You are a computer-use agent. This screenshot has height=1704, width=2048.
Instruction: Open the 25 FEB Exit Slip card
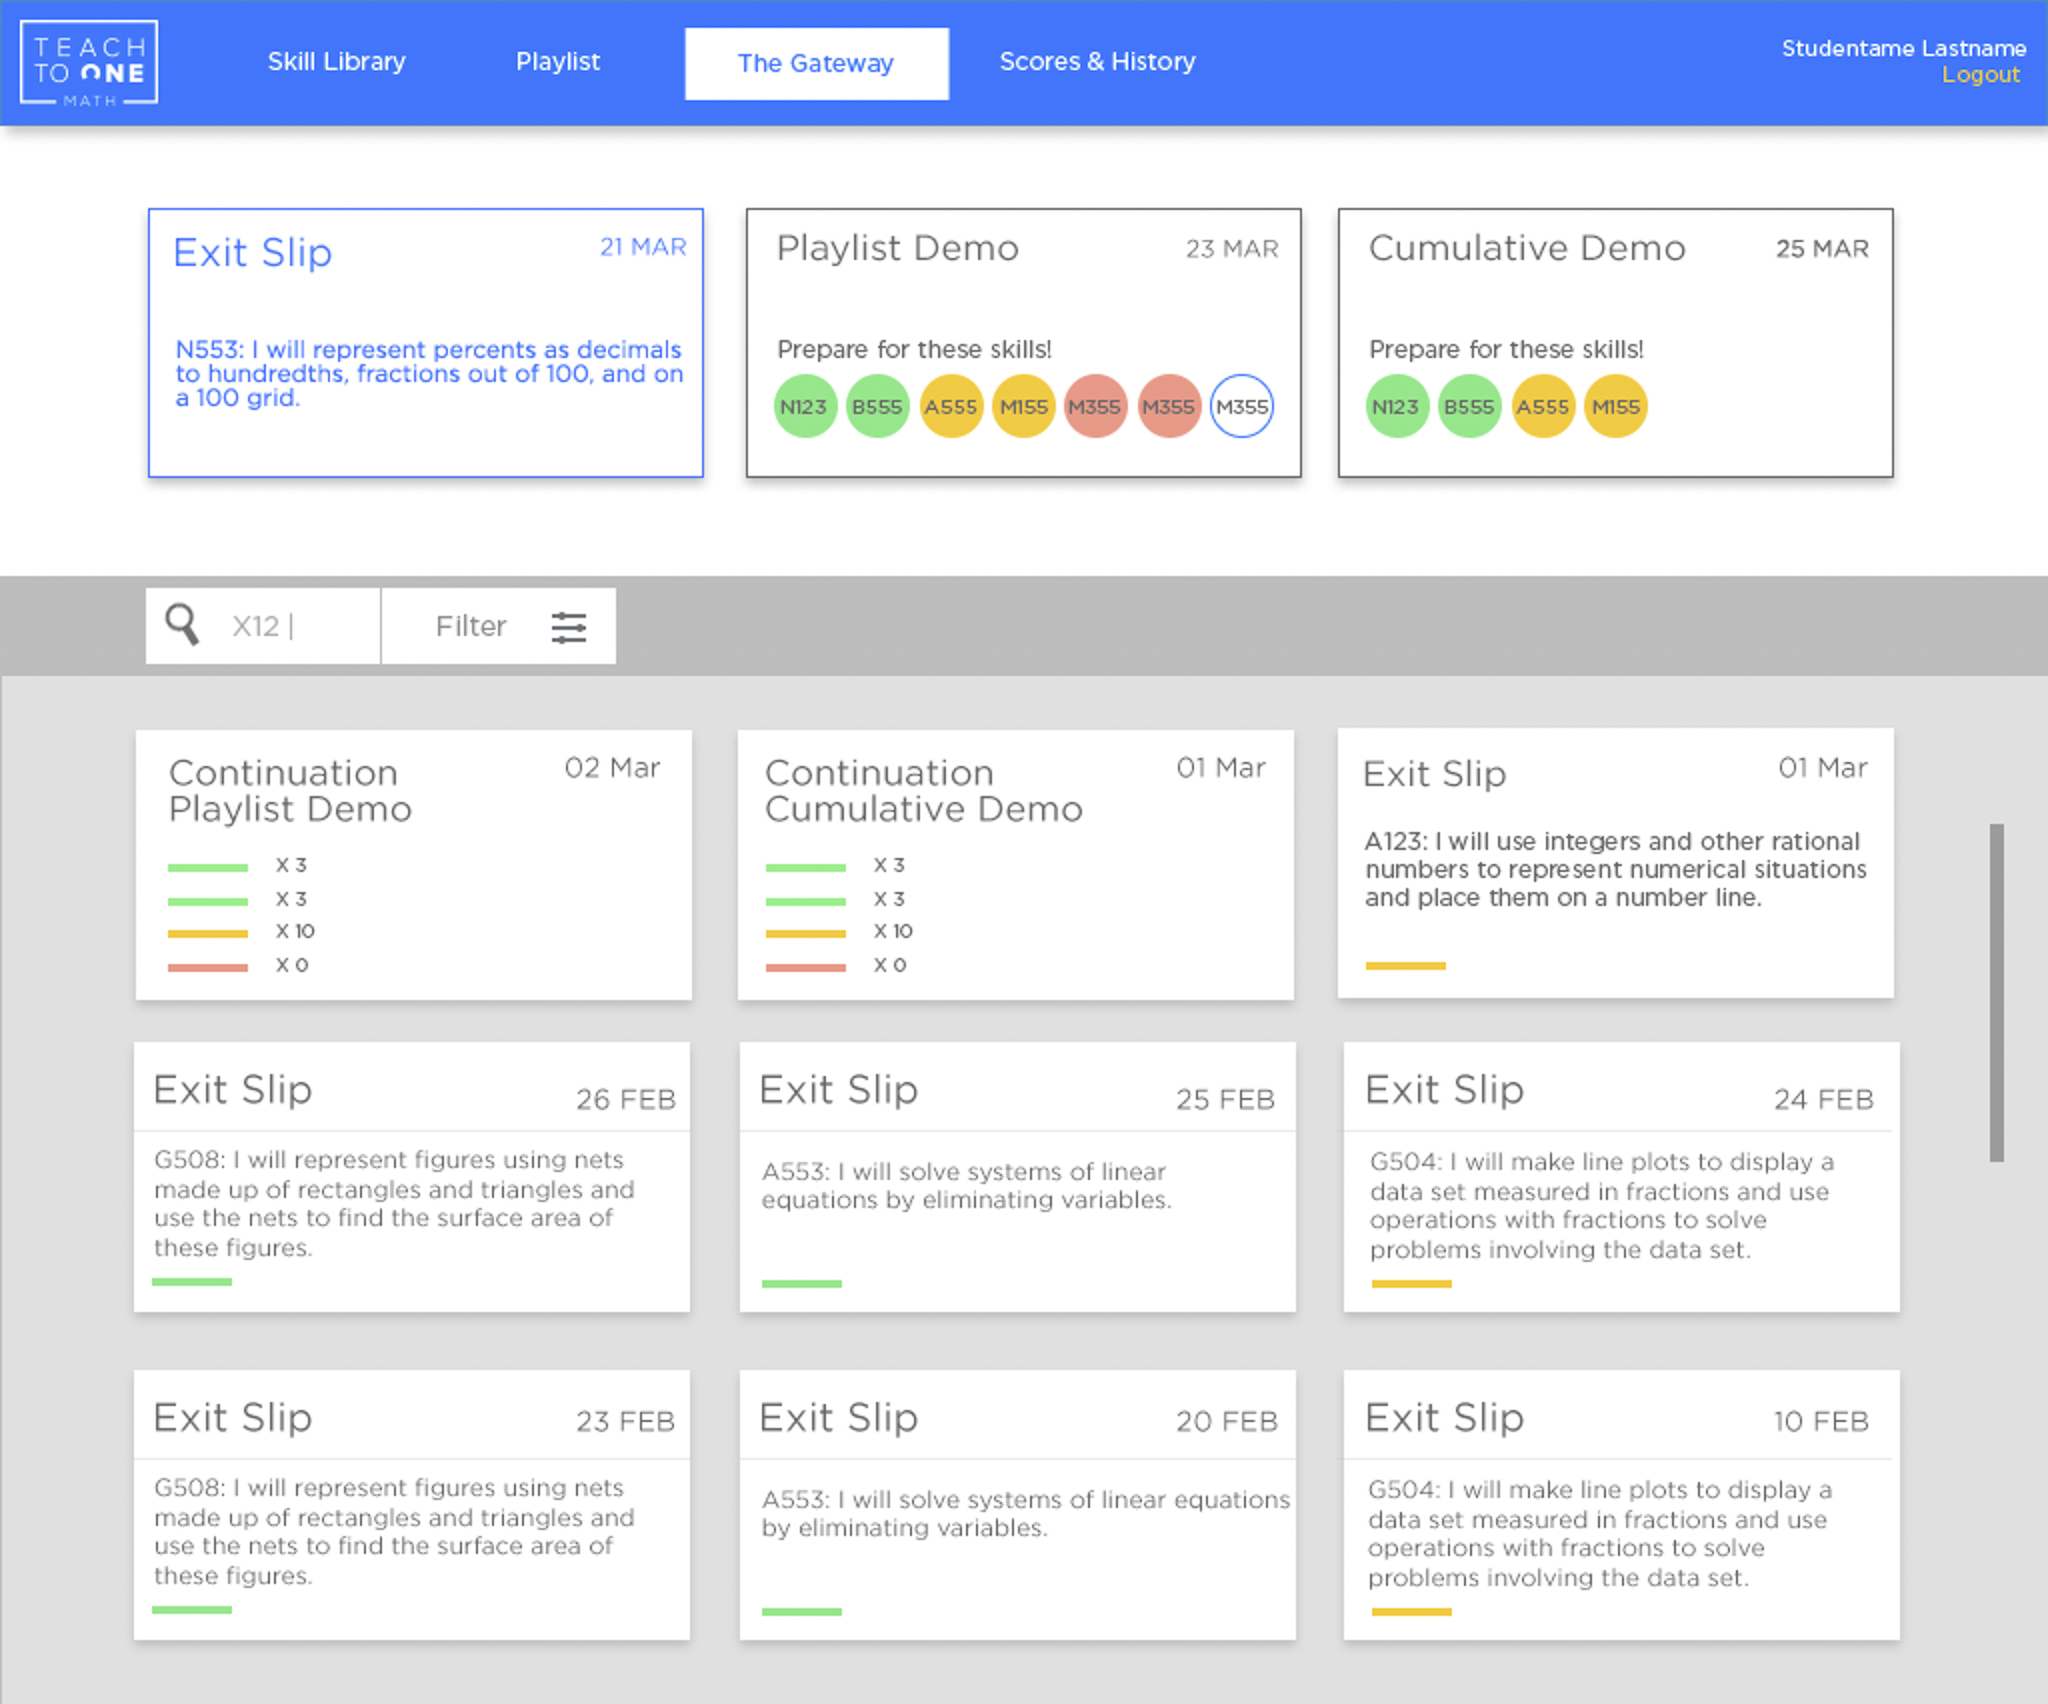pyautogui.click(x=1017, y=1176)
